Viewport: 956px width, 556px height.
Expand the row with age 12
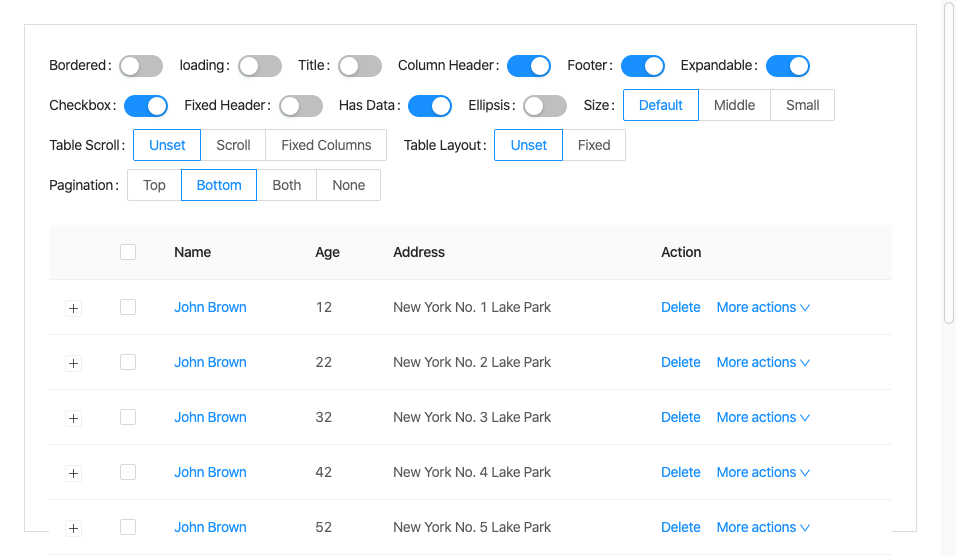tap(73, 308)
